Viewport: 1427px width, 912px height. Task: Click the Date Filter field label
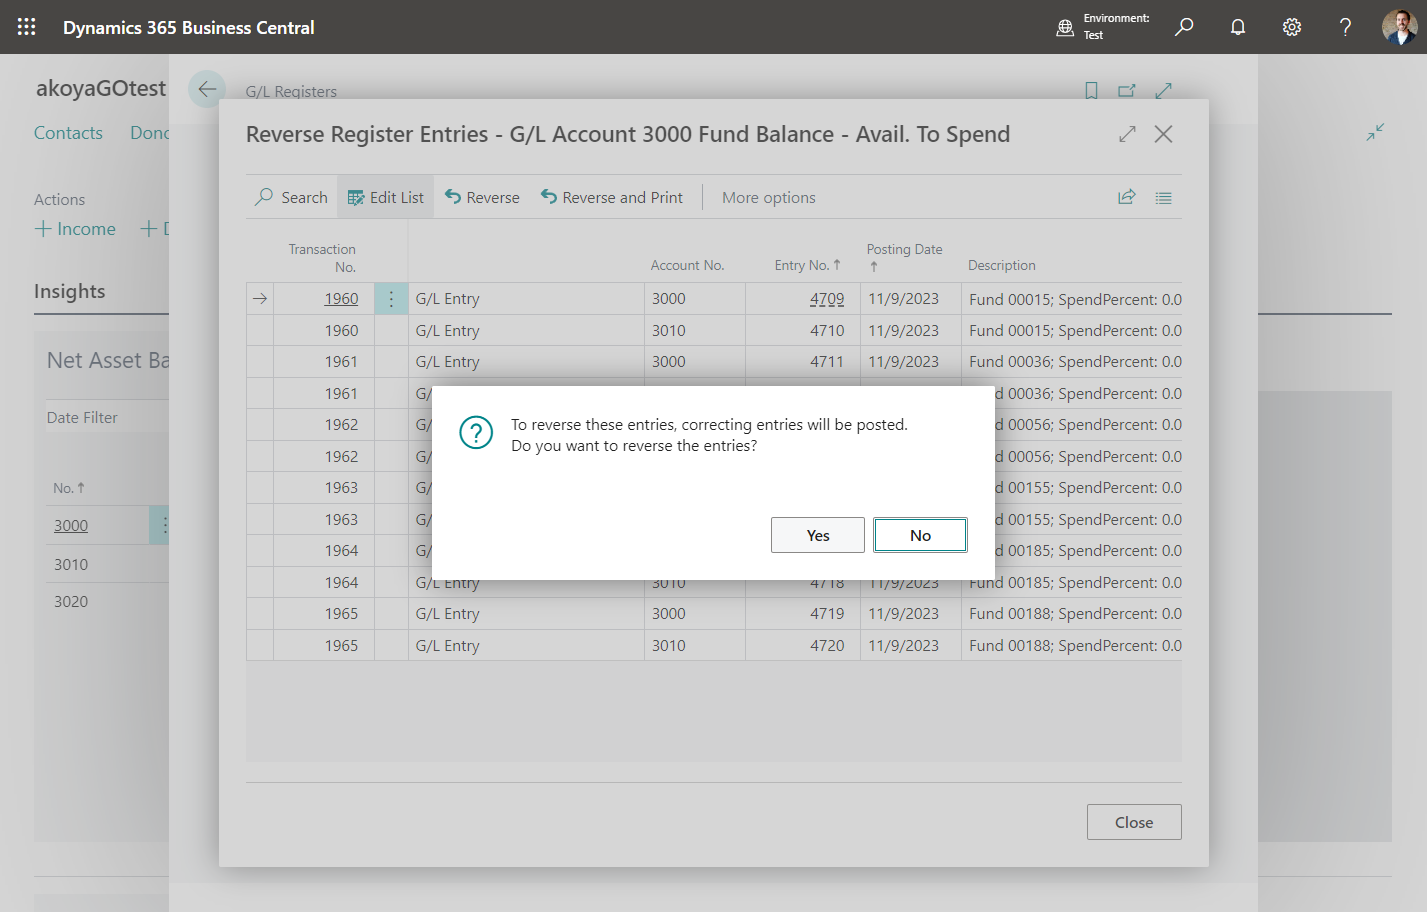[82, 418]
